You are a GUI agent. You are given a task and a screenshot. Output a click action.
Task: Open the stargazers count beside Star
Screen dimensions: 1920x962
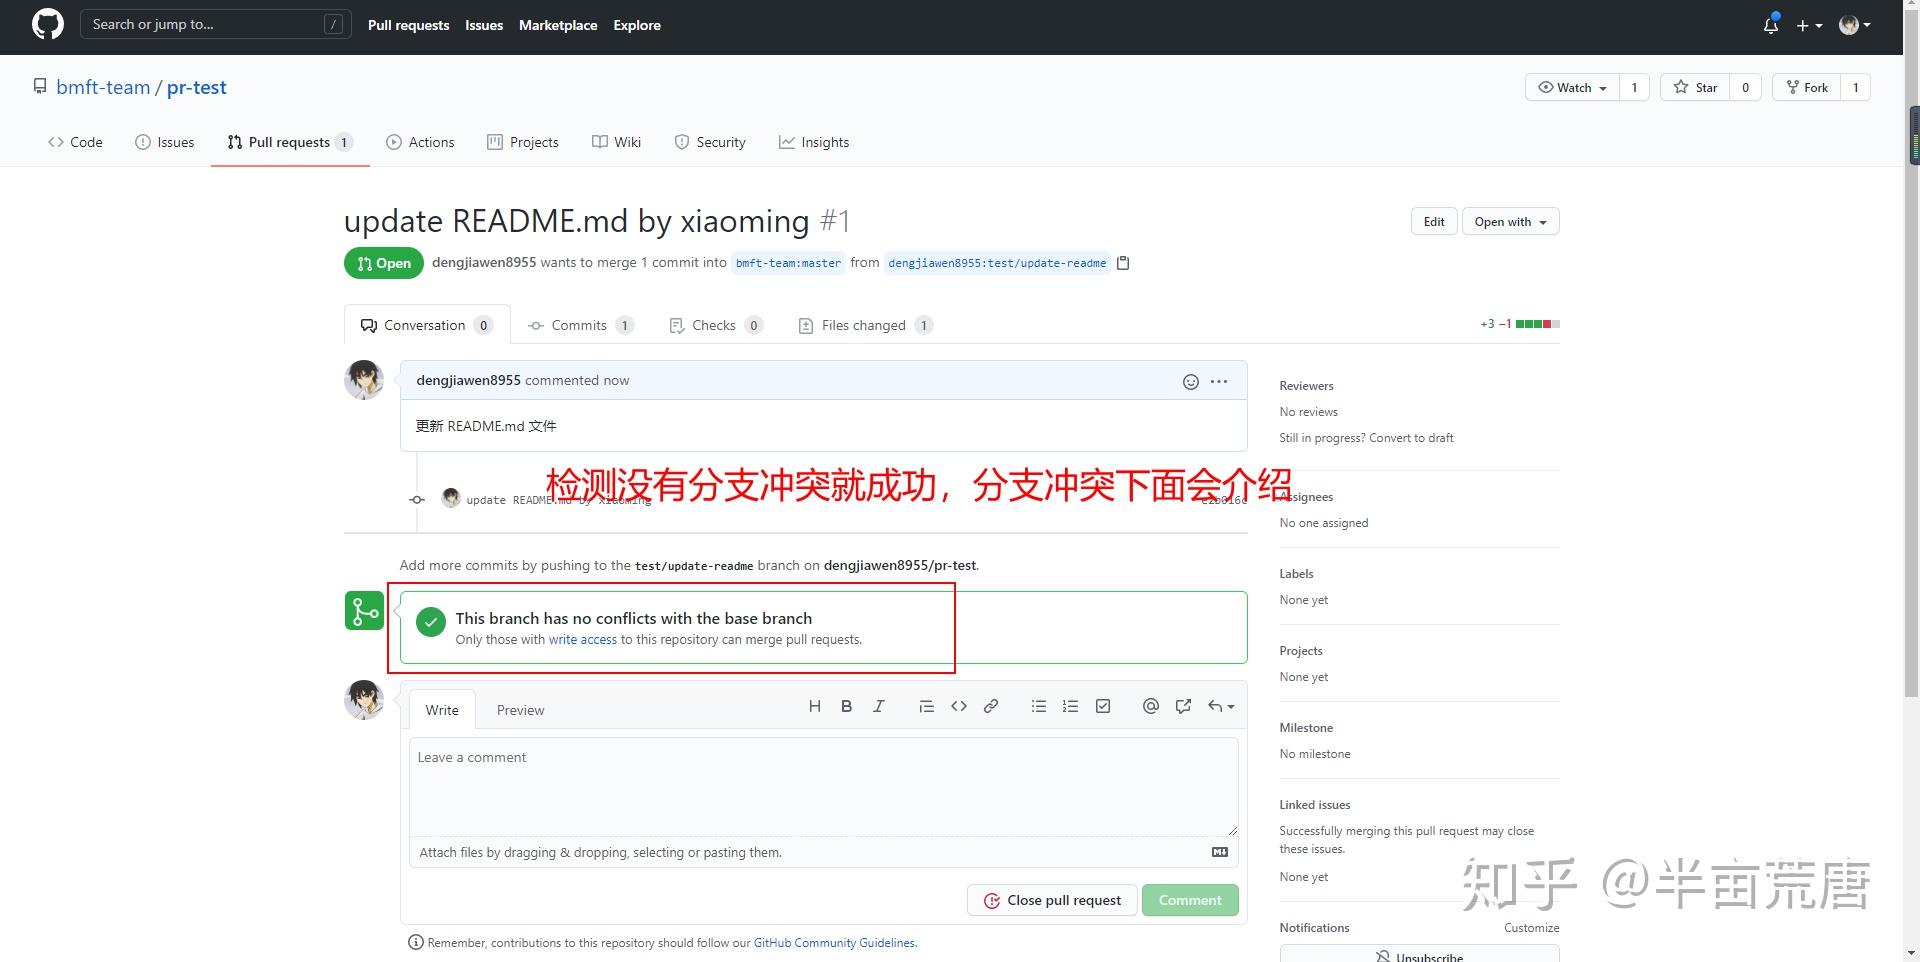[x=1745, y=87]
